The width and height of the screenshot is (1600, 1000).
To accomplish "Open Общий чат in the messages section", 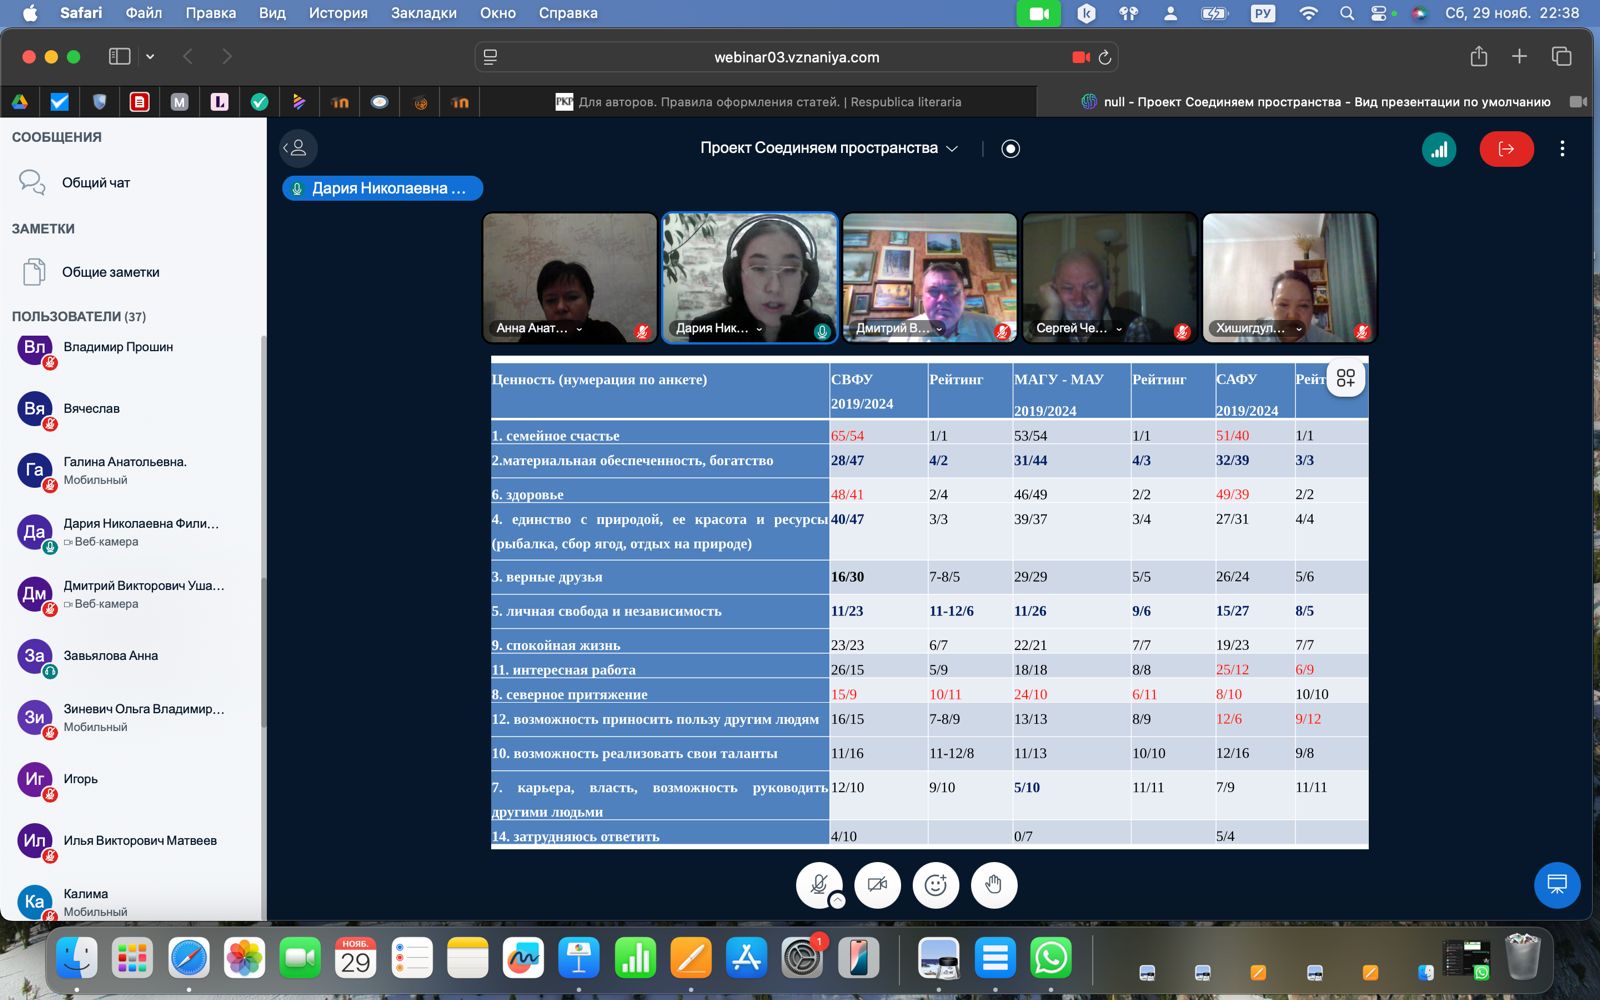I will (x=96, y=183).
